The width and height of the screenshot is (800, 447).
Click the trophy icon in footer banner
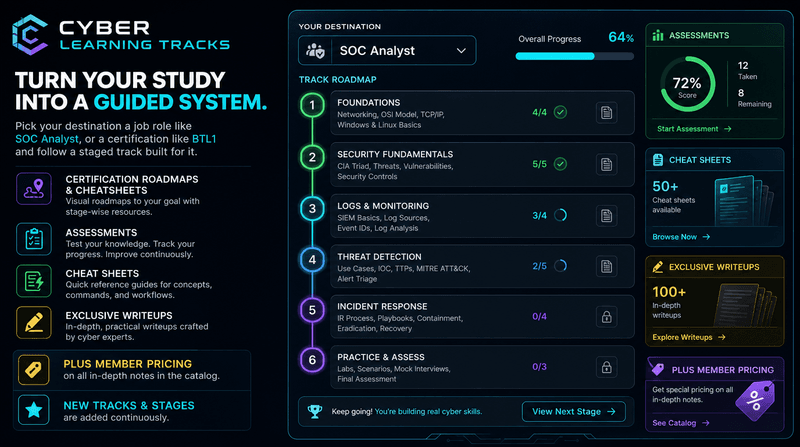(315, 411)
